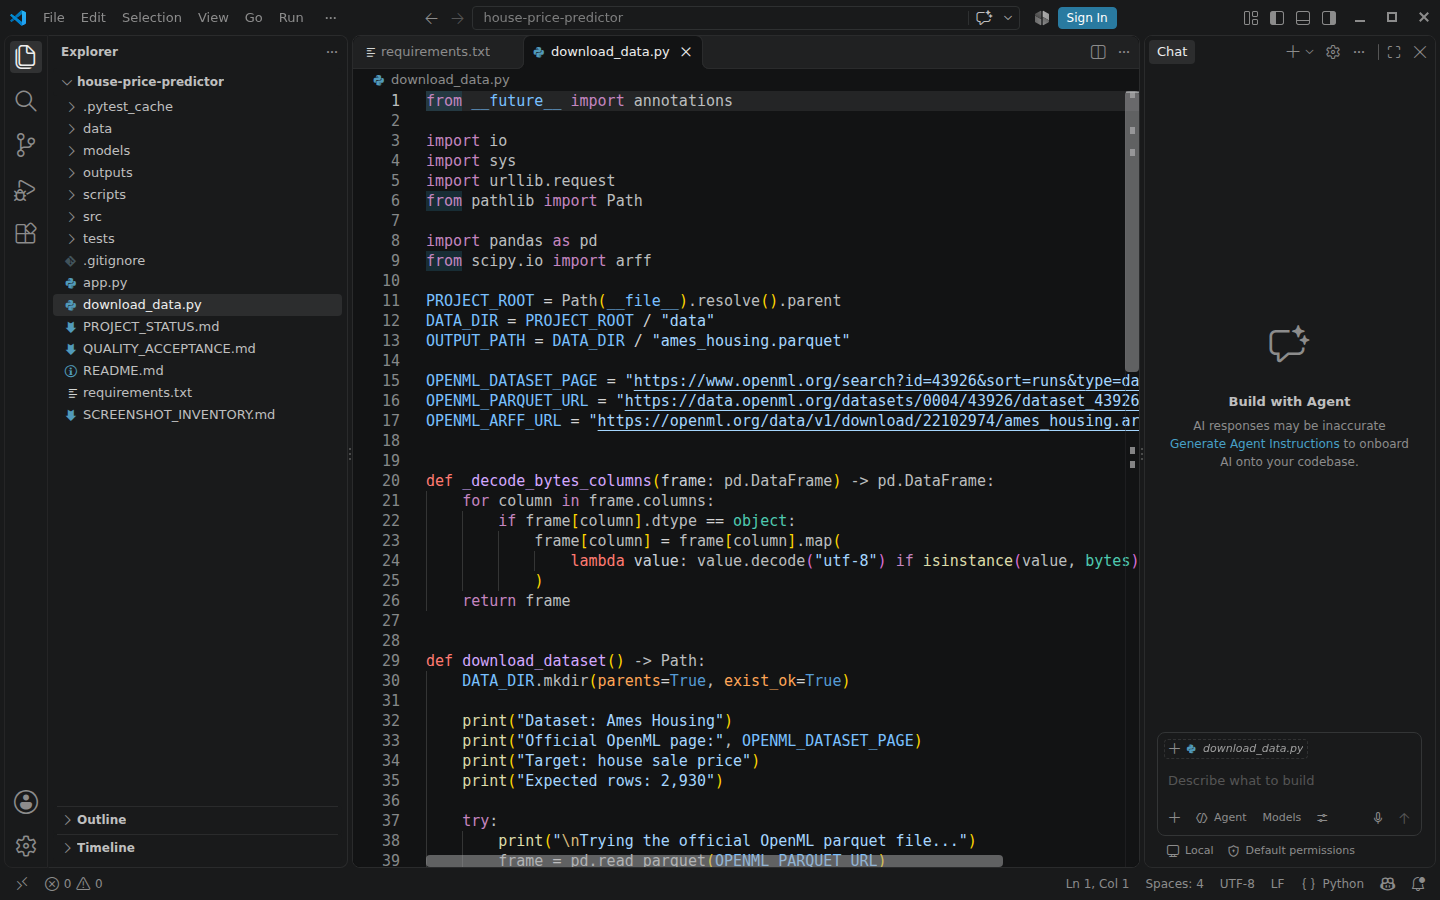The width and height of the screenshot is (1440, 900).
Task: Open the Run and Debug view
Action: tap(26, 189)
